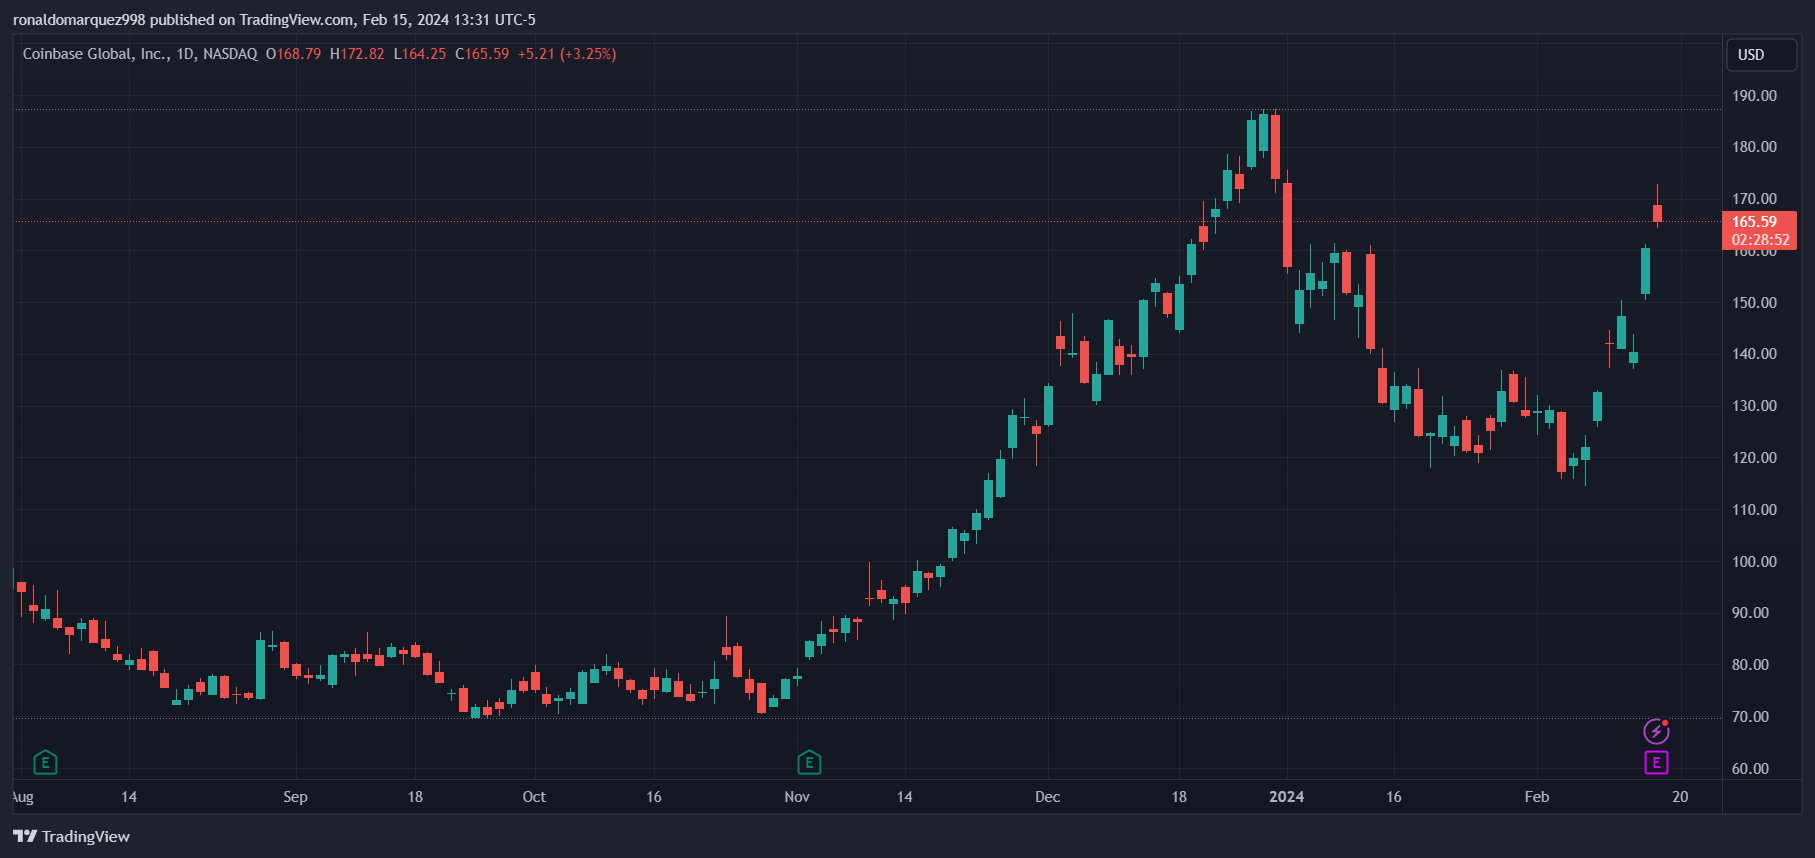The width and height of the screenshot is (1815, 858).
Task: Click the Feb label on time axis
Action: (x=1537, y=797)
